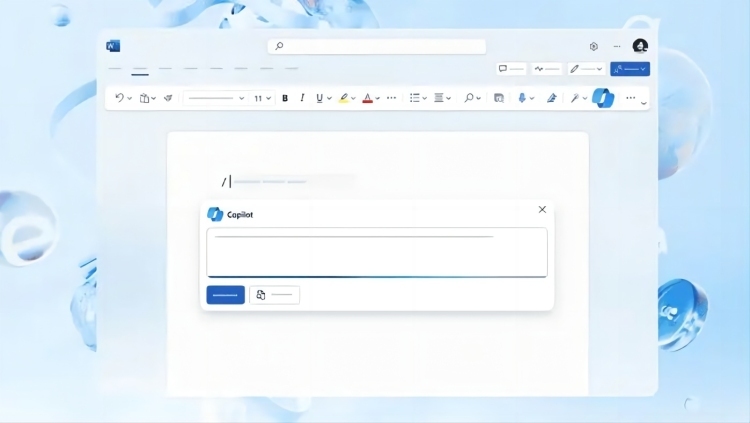Click the Reuse Files toolbar icon
This screenshot has width=750, height=423.
[x=499, y=98]
